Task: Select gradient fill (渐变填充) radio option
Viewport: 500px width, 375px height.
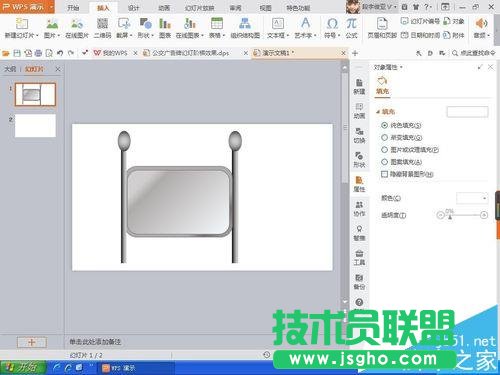Action: (x=384, y=137)
